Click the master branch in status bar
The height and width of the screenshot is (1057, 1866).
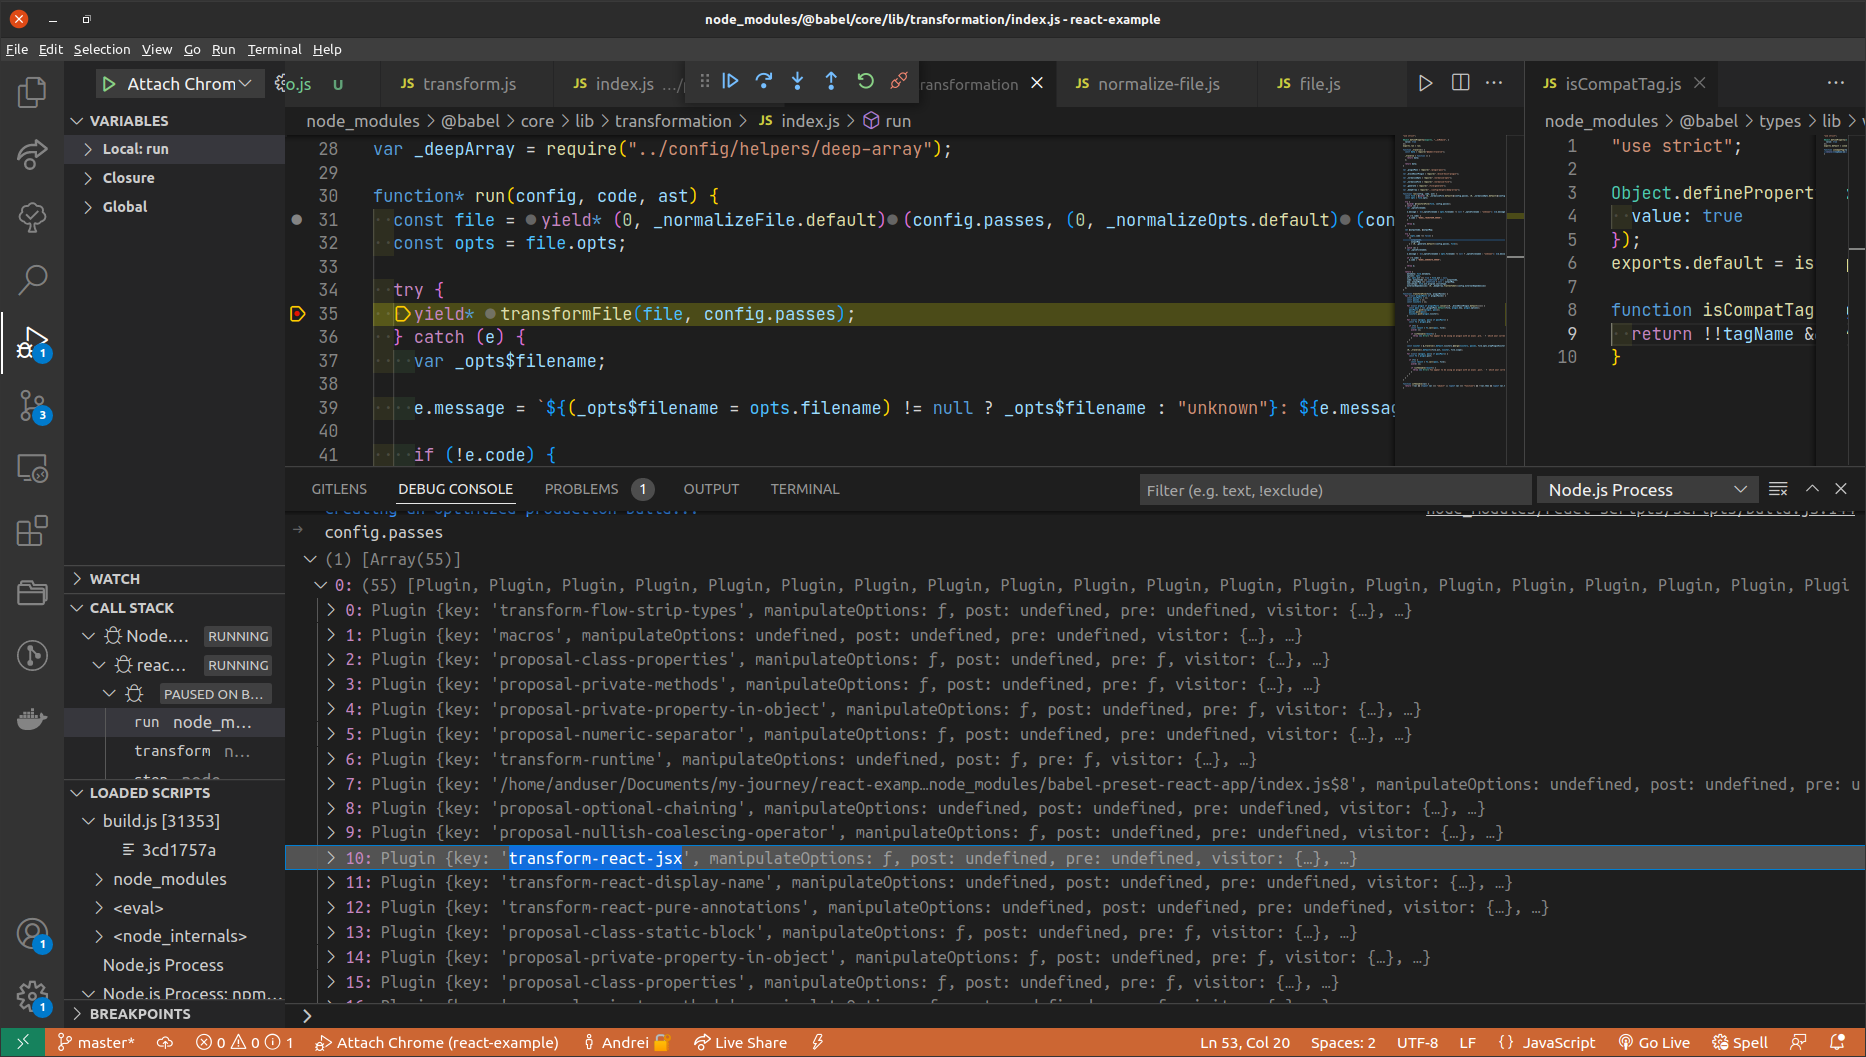tap(96, 1042)
